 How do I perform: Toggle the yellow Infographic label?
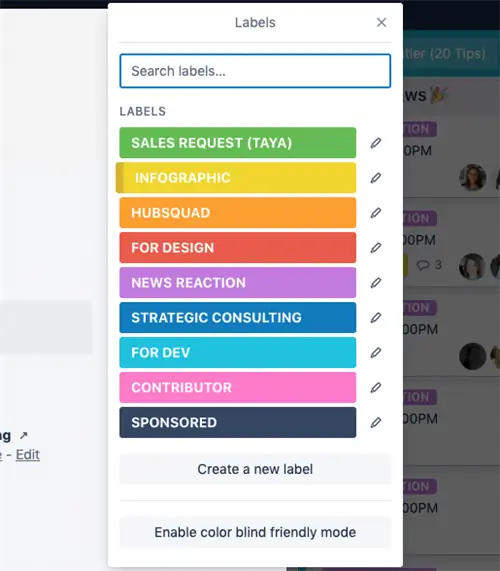pyautogui.click(x=236, y=178)
